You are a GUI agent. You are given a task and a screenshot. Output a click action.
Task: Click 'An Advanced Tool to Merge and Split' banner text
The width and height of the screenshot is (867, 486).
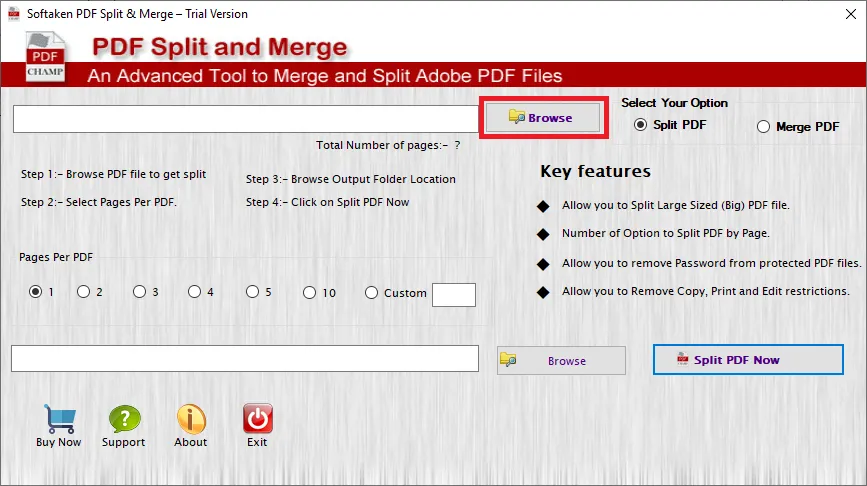point(325,76)
